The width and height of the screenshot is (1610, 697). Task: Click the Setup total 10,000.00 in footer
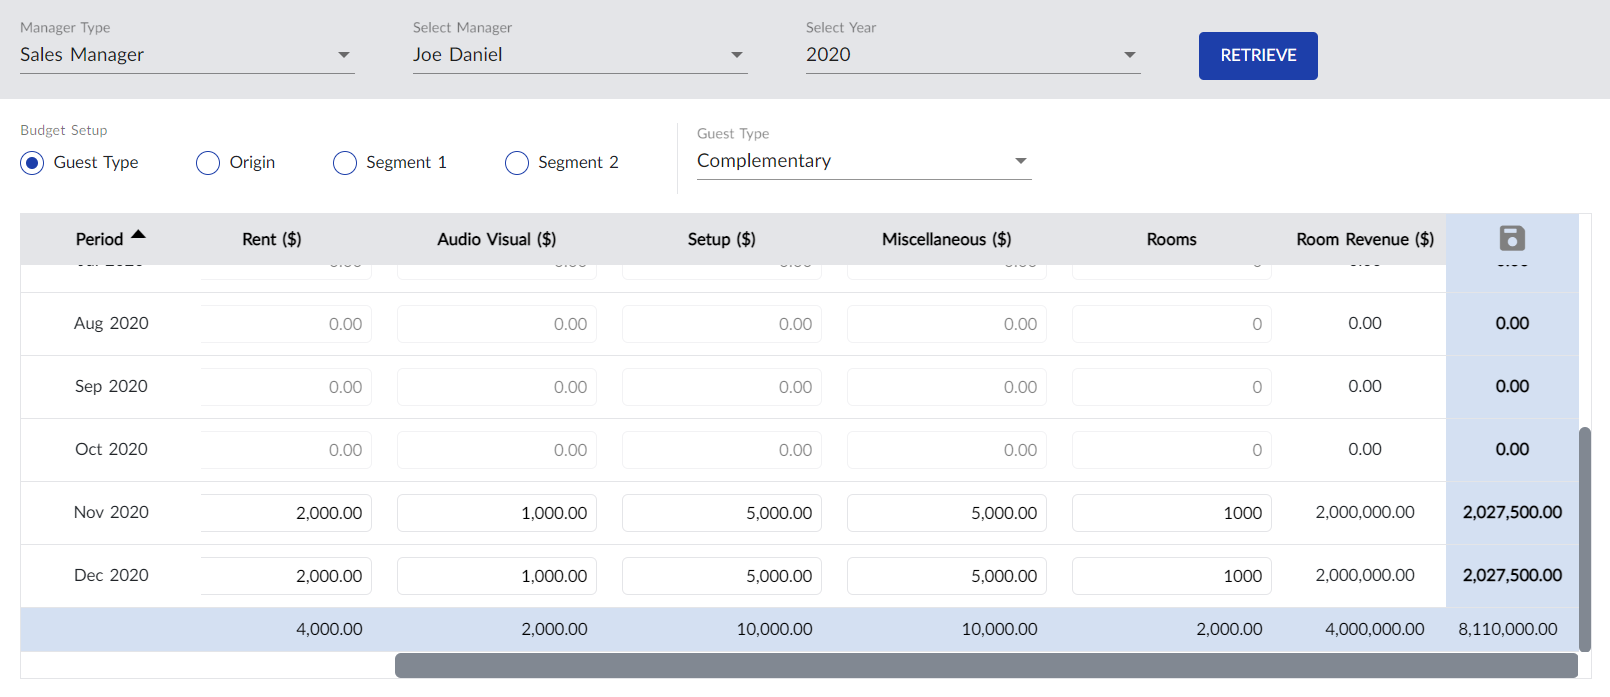pos(775,629)
